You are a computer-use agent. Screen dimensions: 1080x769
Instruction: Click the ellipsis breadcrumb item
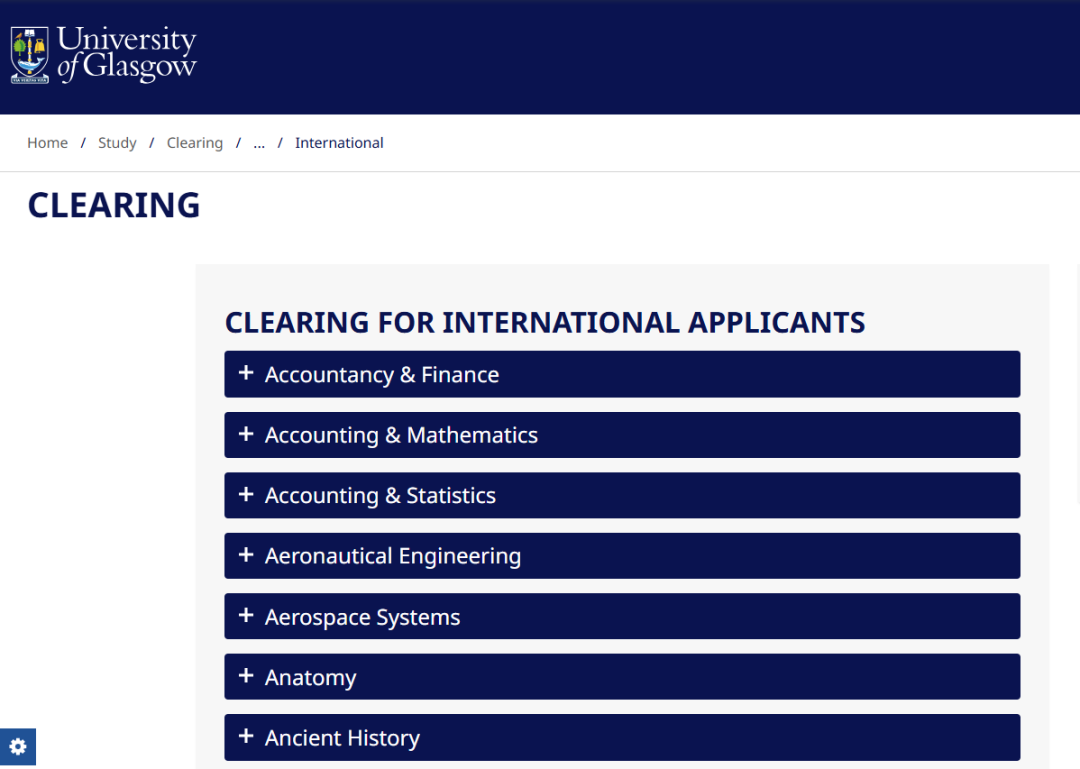pos(259,143)
